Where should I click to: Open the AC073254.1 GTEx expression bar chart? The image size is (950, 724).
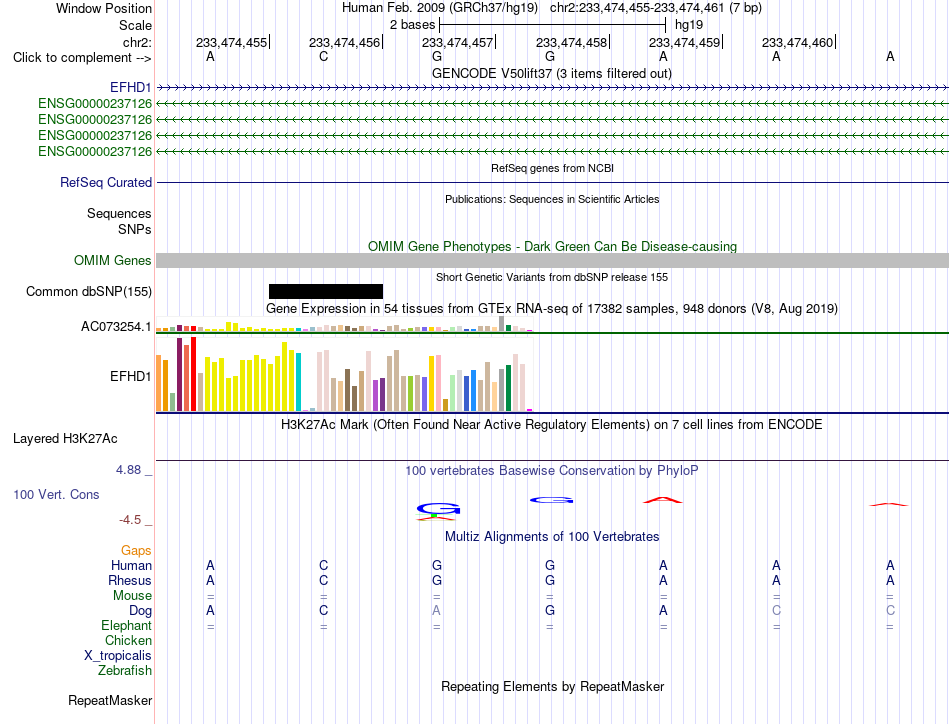click(x=344, y=326)
